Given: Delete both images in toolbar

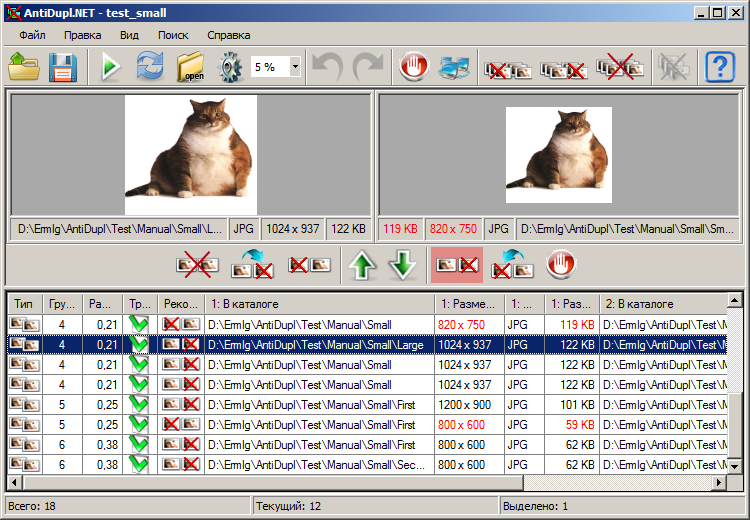Looking at the screenshot, I should pos(620,66).
